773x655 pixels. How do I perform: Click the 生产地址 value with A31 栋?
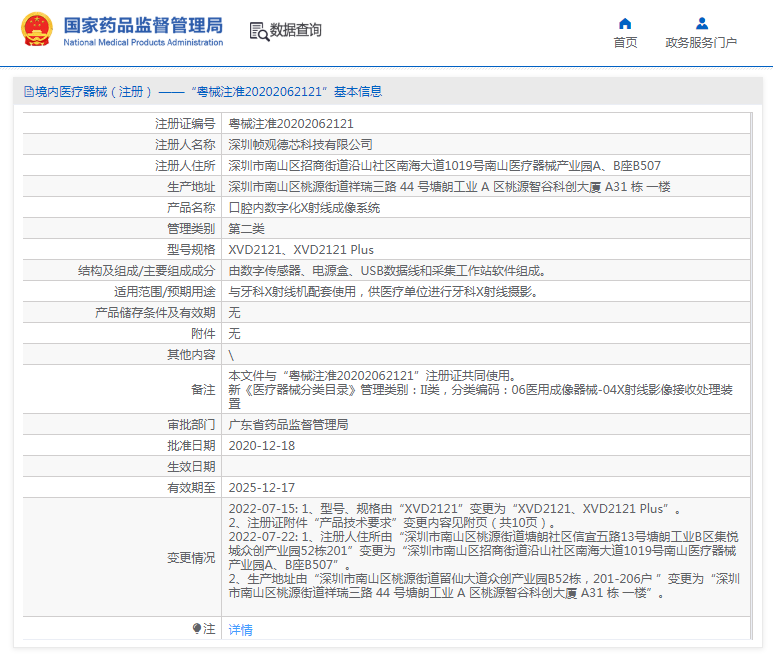[x=449, y=187]
